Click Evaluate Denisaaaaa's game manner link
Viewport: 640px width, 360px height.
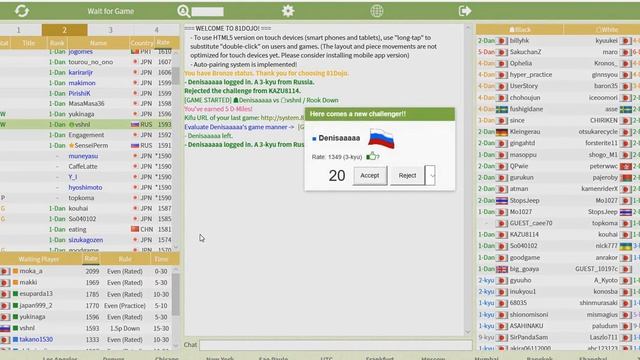point(239,127)
